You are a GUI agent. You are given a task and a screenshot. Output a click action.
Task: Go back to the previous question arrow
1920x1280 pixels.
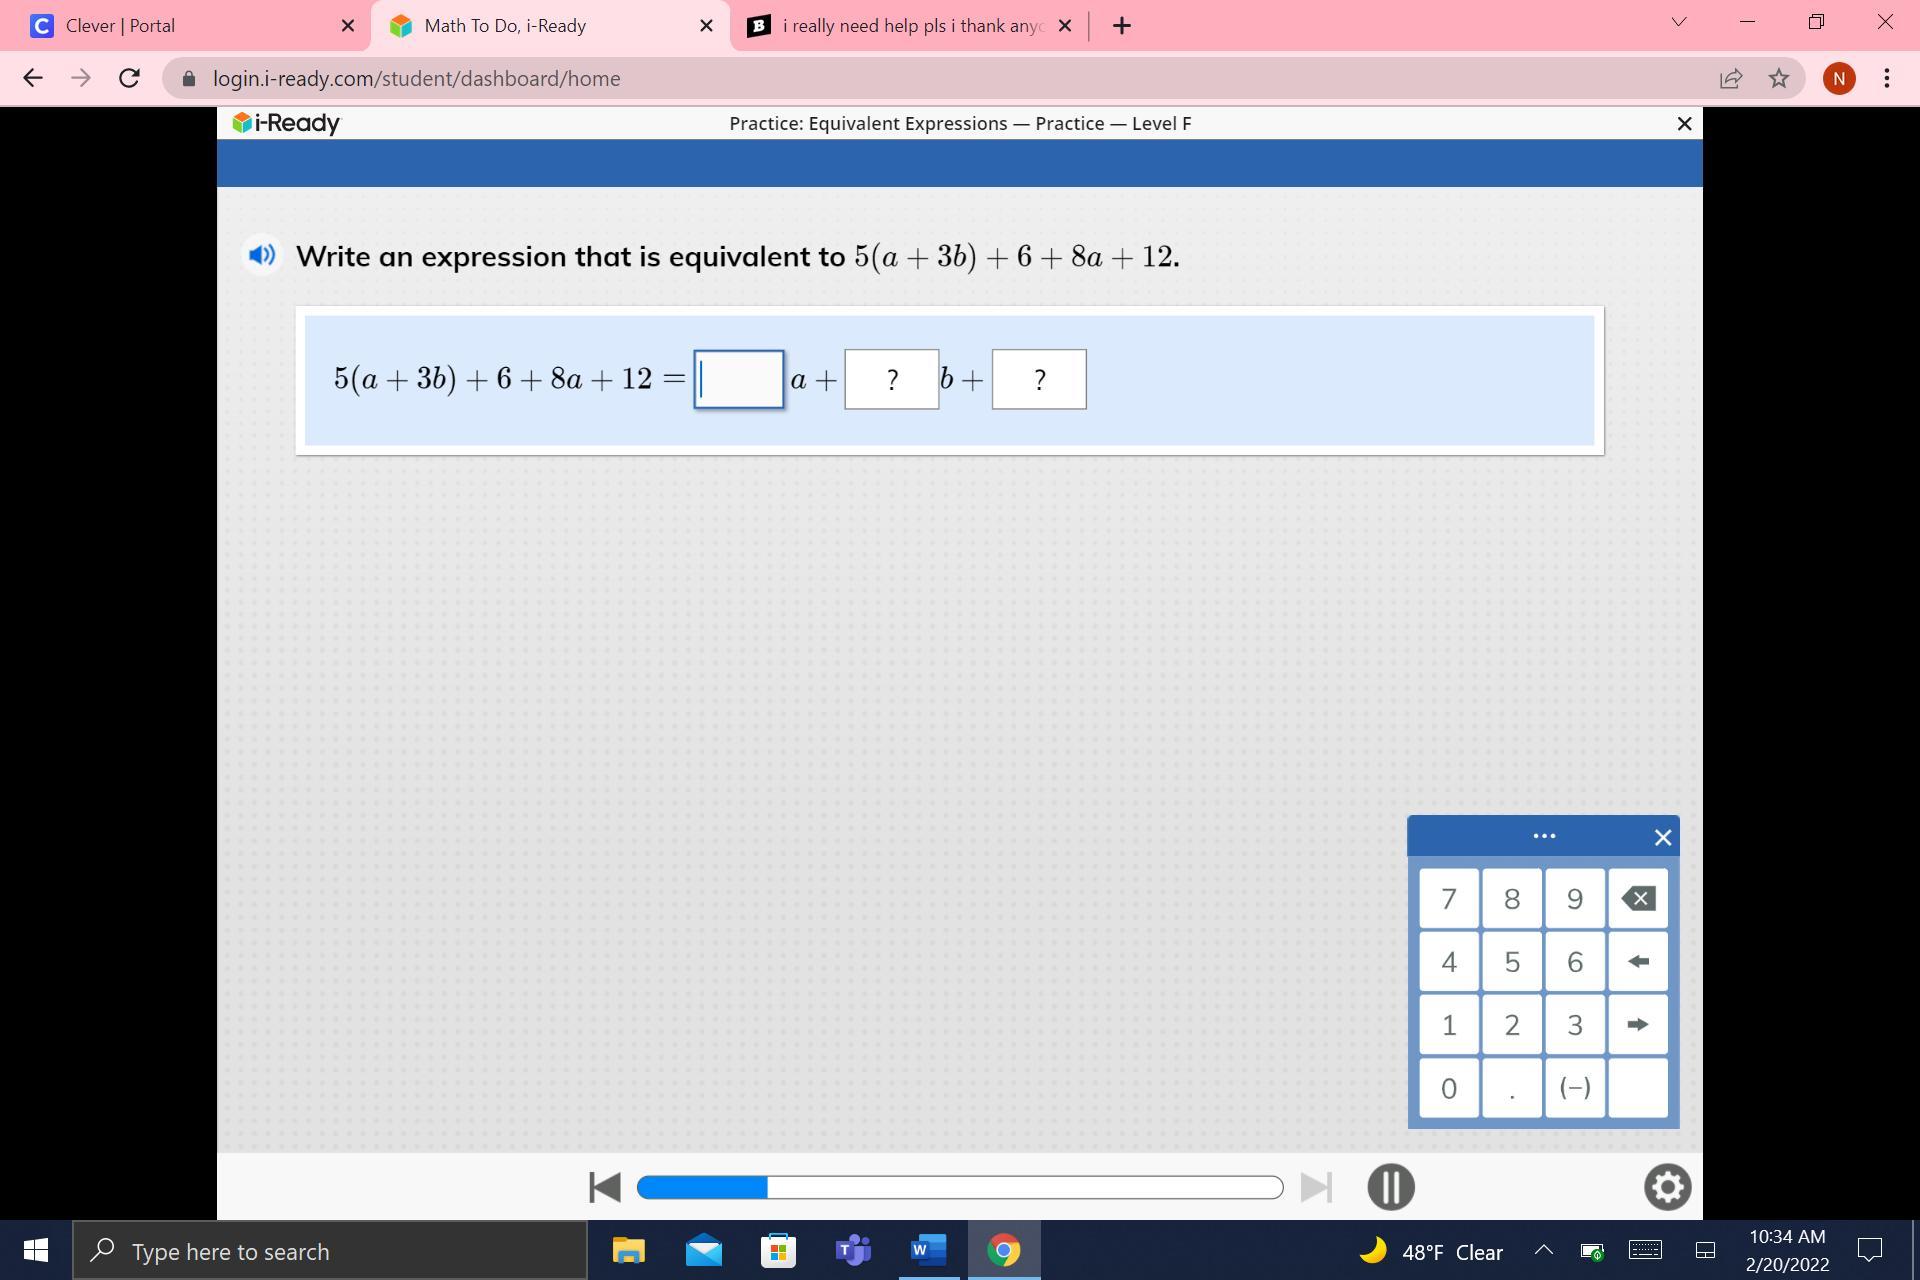tap(605, 1187)
